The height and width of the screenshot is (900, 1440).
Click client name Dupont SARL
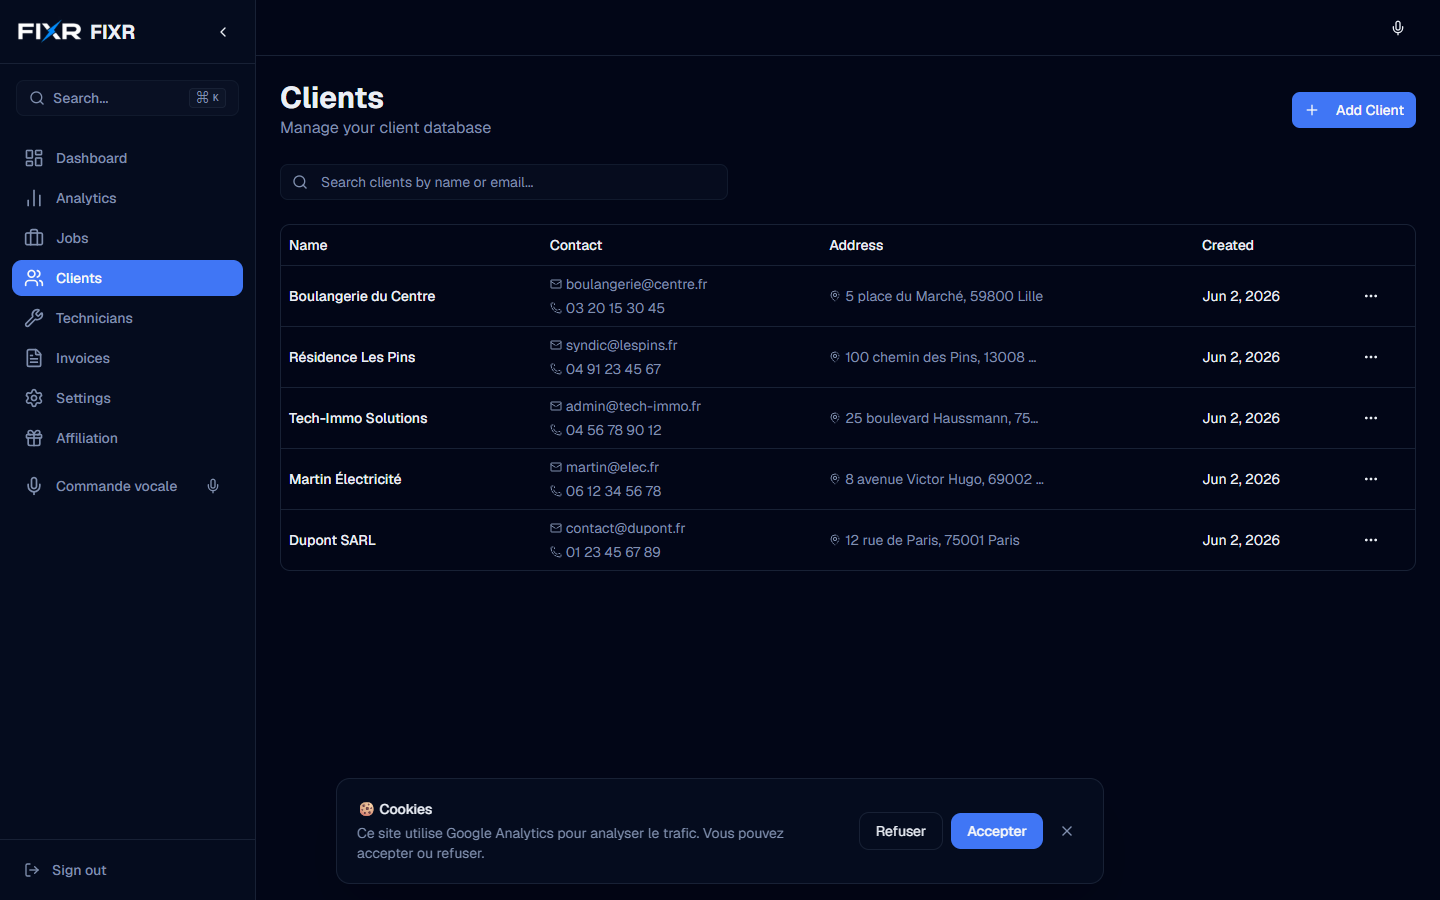click(x=332, y=540)
